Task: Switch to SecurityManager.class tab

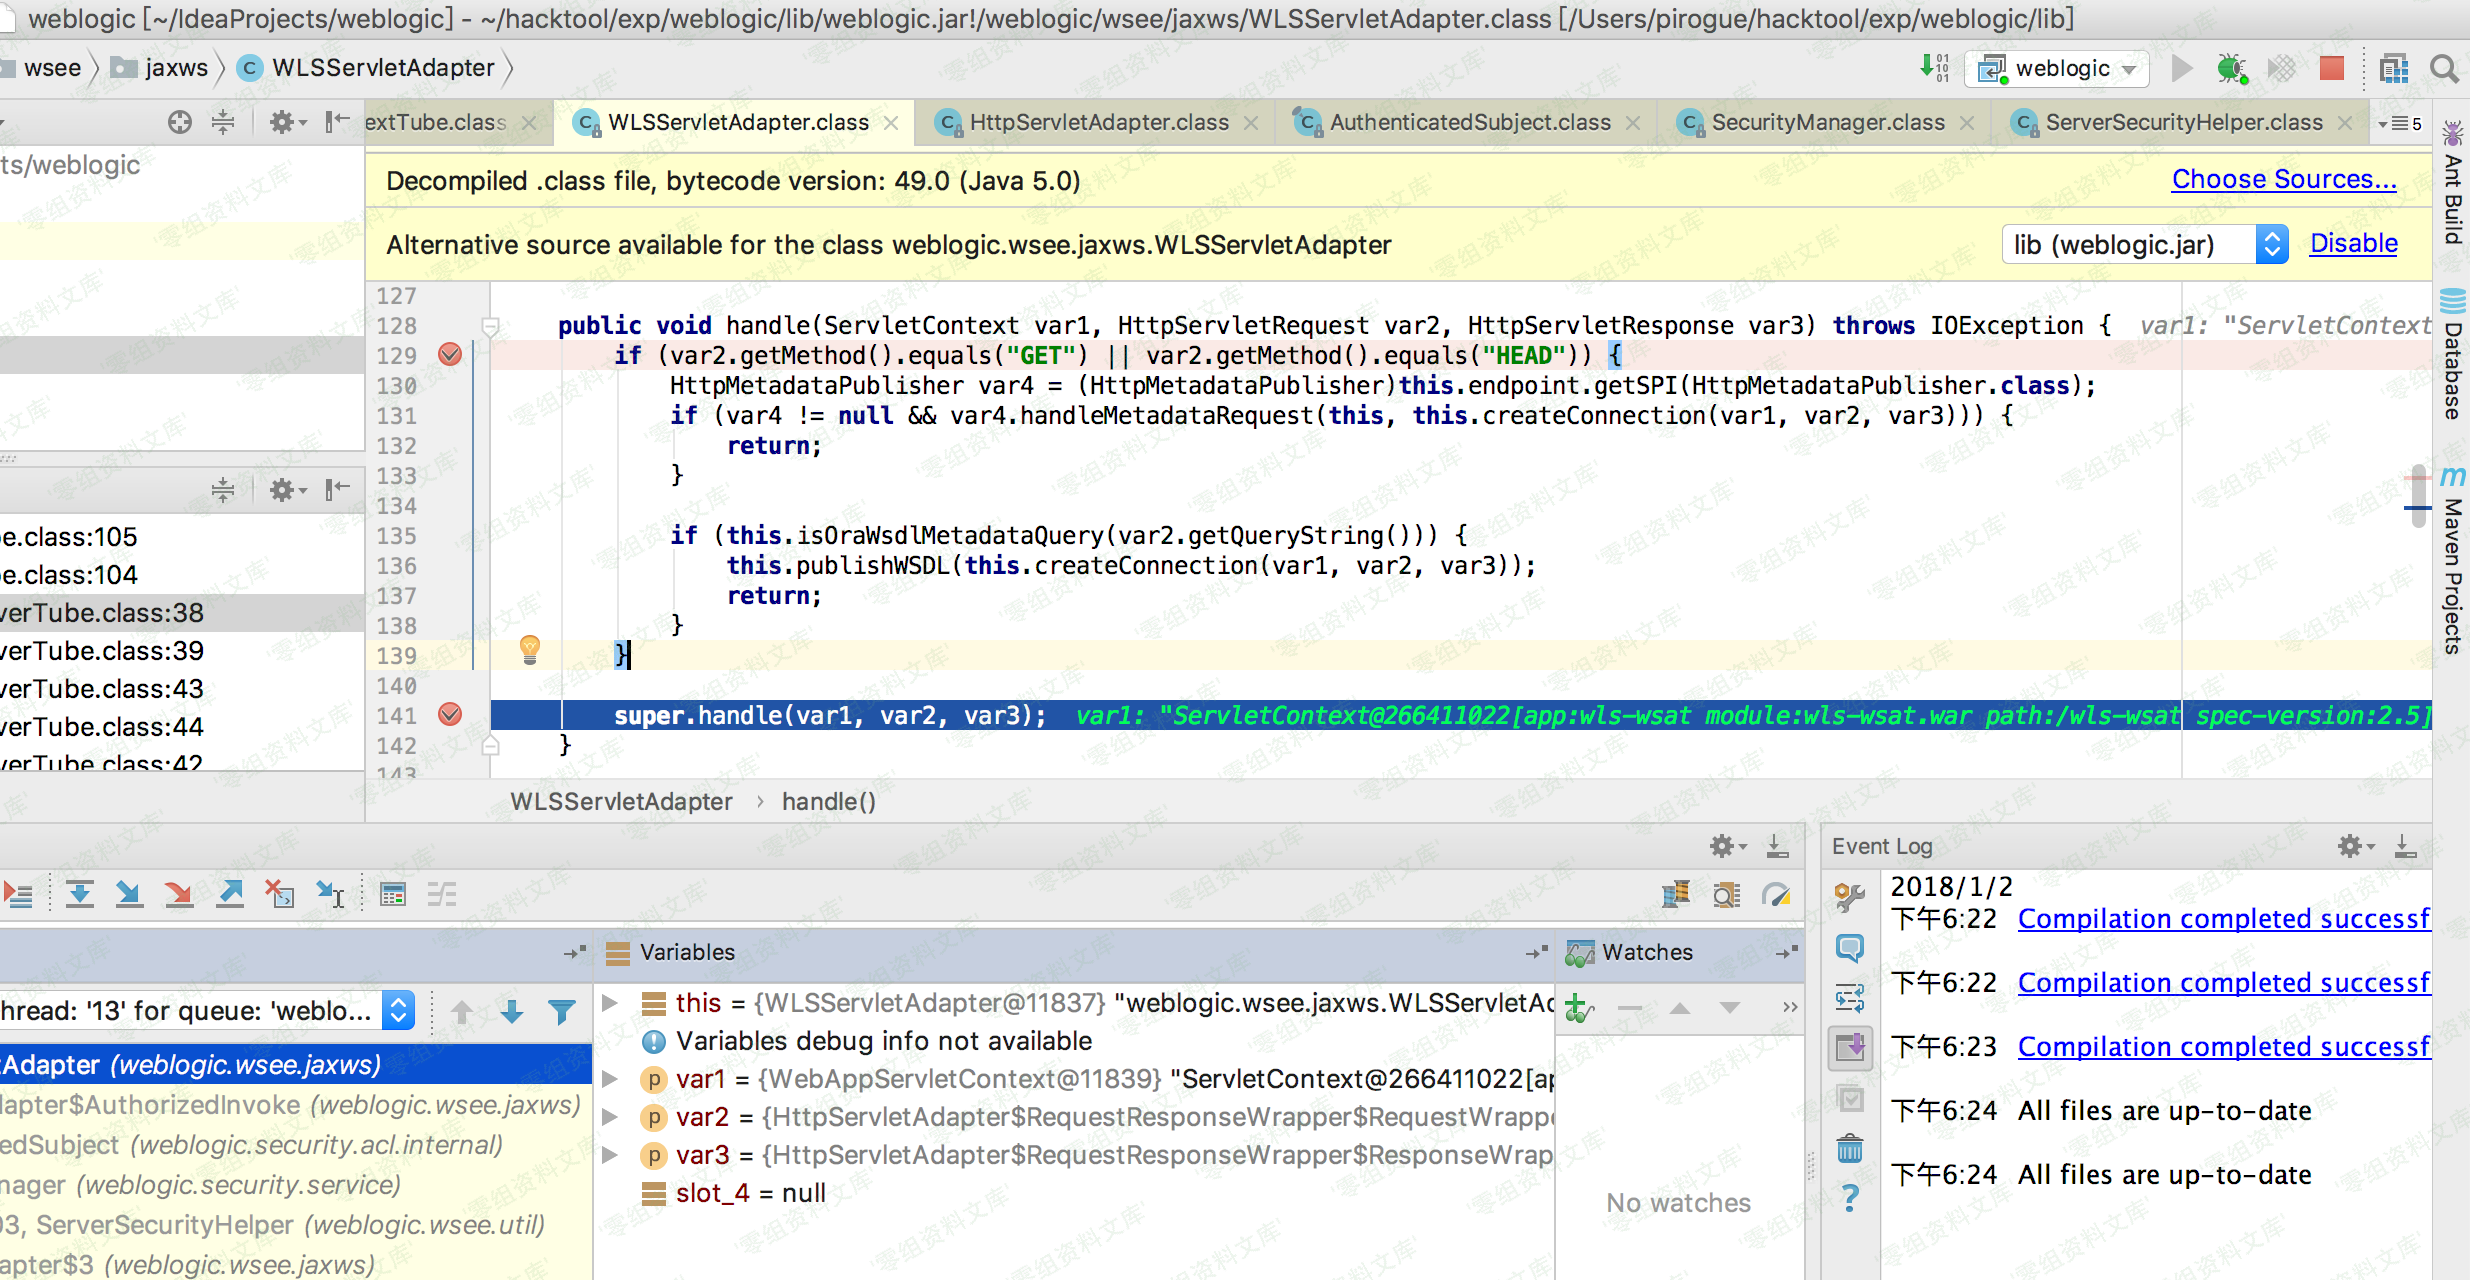Action: point(1827,122)
